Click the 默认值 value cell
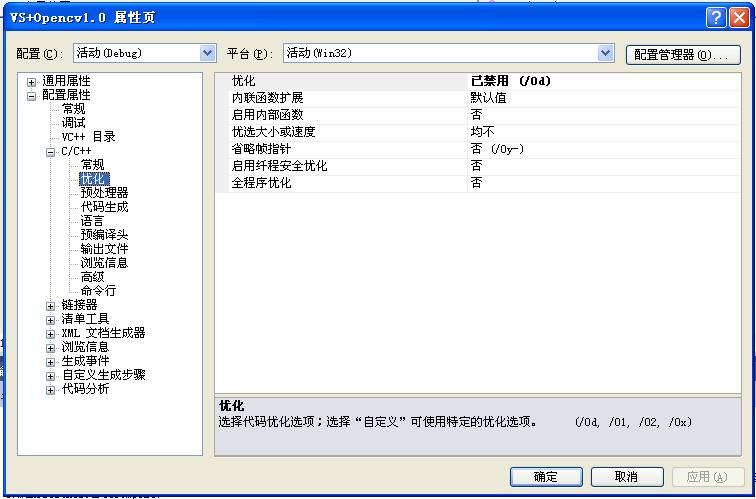The width and height of the screenshot is (756, 499). pyautogui.click(x=604, y=98)
